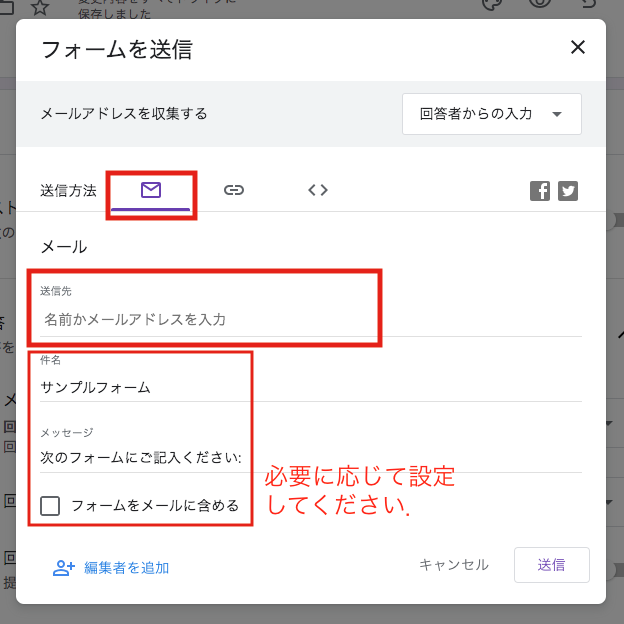
Task: Open the 回答者からの入力 dropdown
Action: (x=491, y=114)
